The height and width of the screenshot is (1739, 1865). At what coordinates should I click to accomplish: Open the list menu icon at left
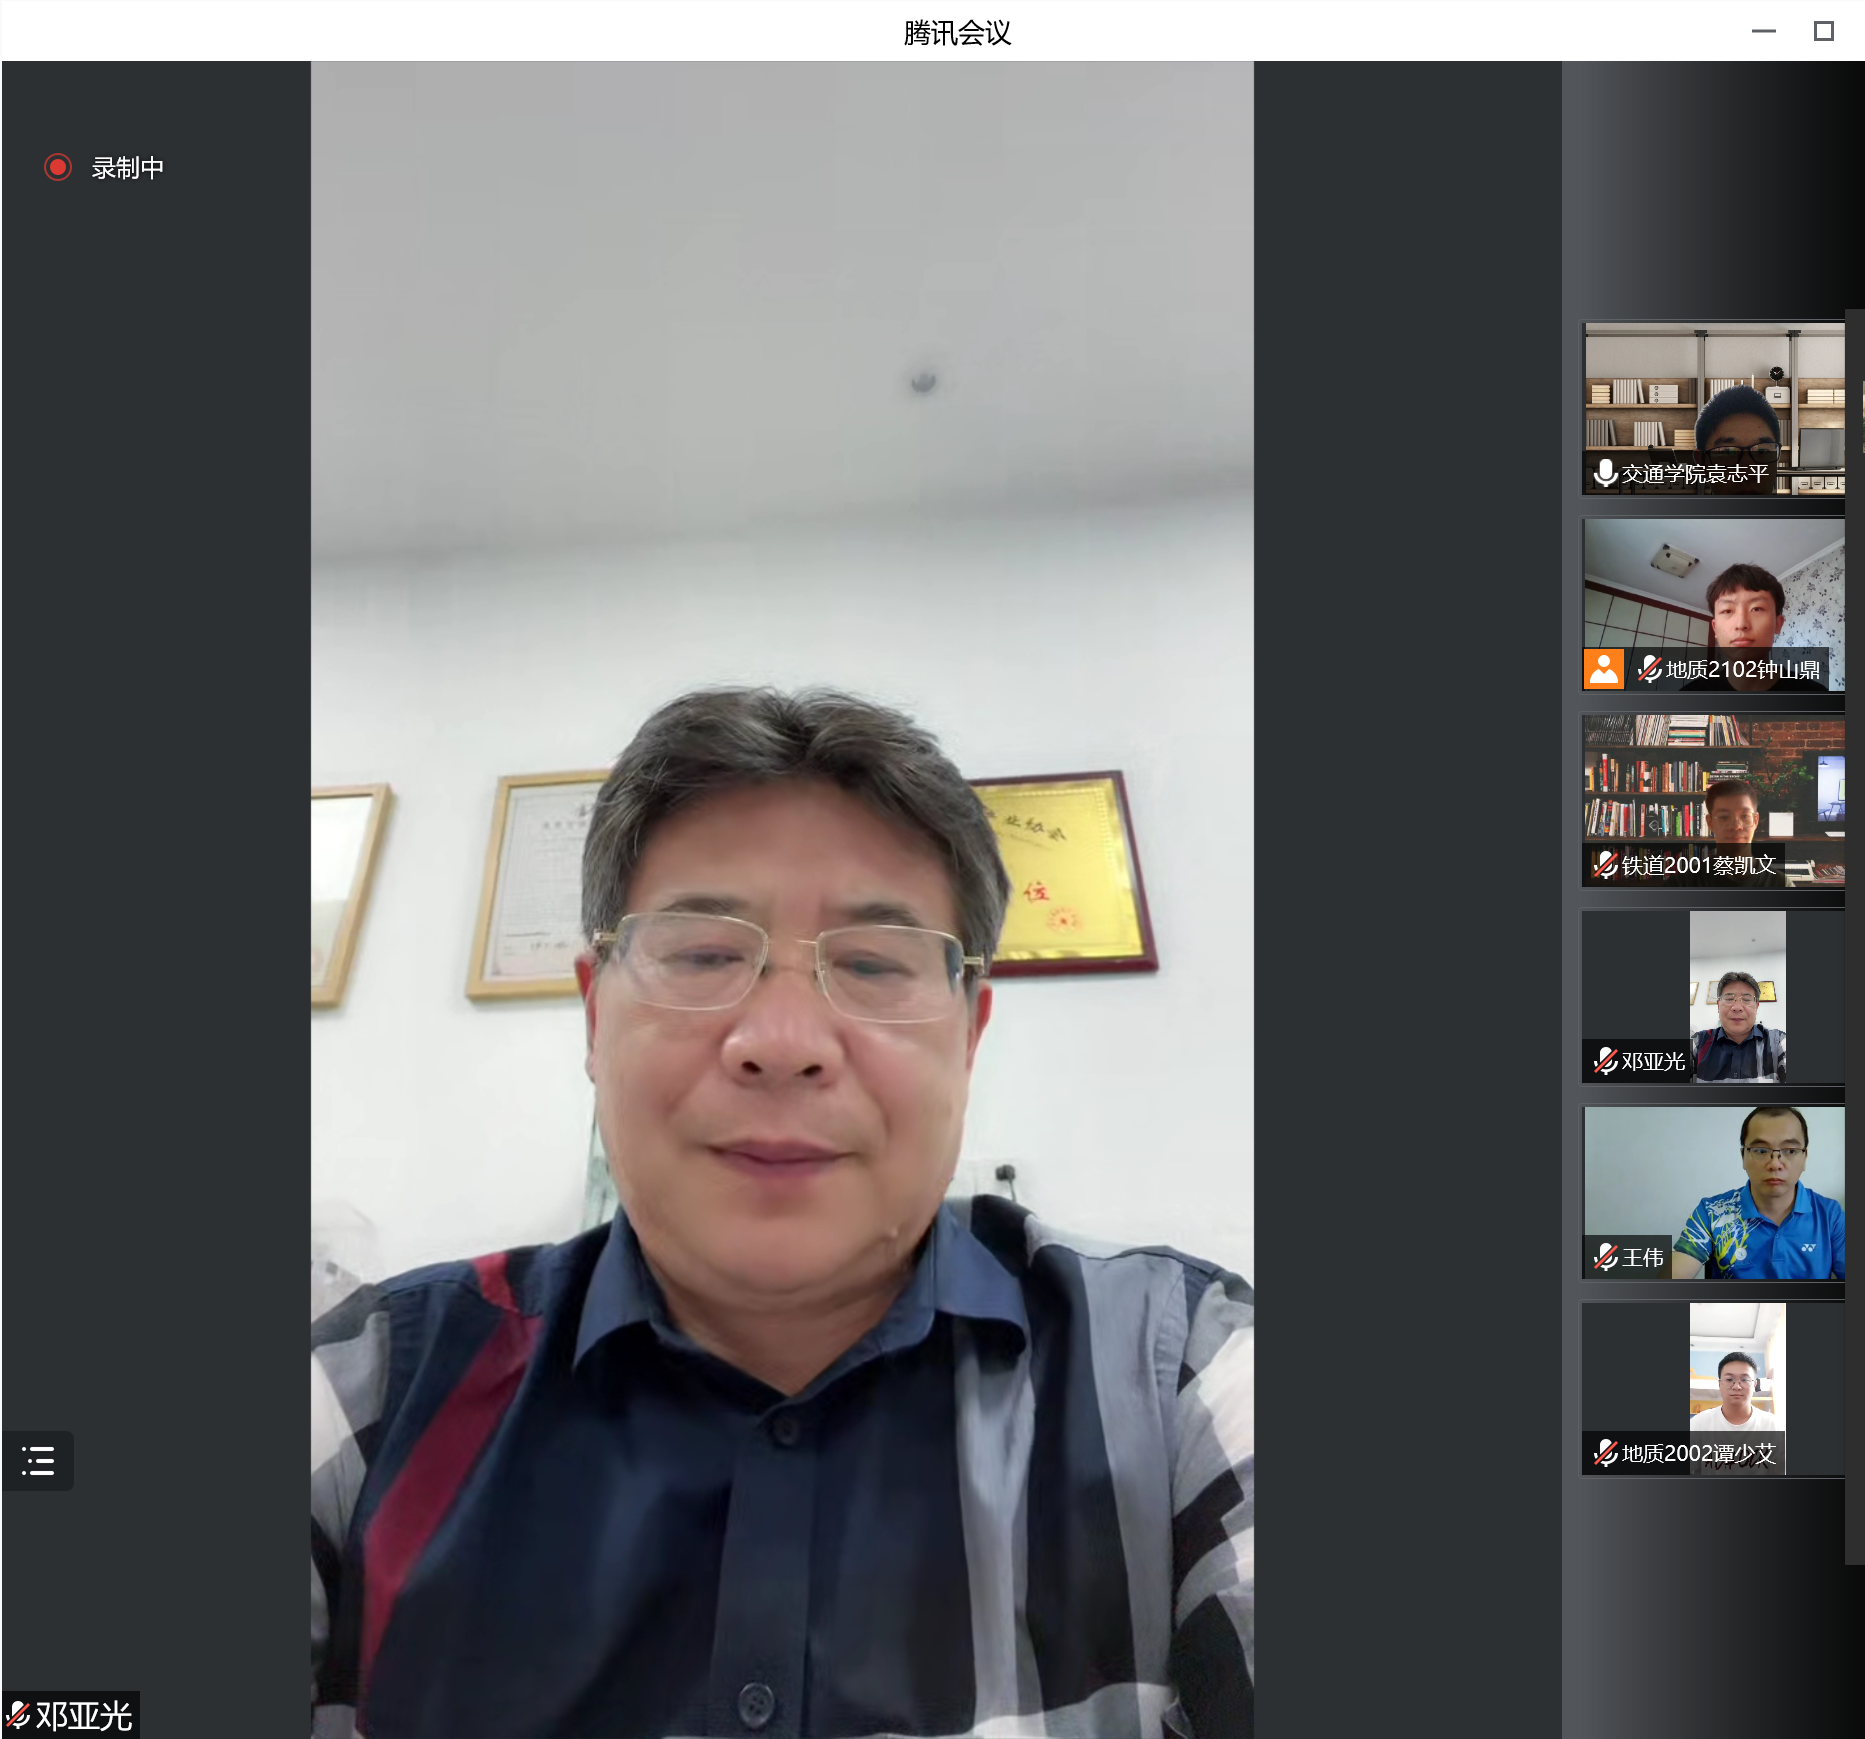(x=38, y=1461)
